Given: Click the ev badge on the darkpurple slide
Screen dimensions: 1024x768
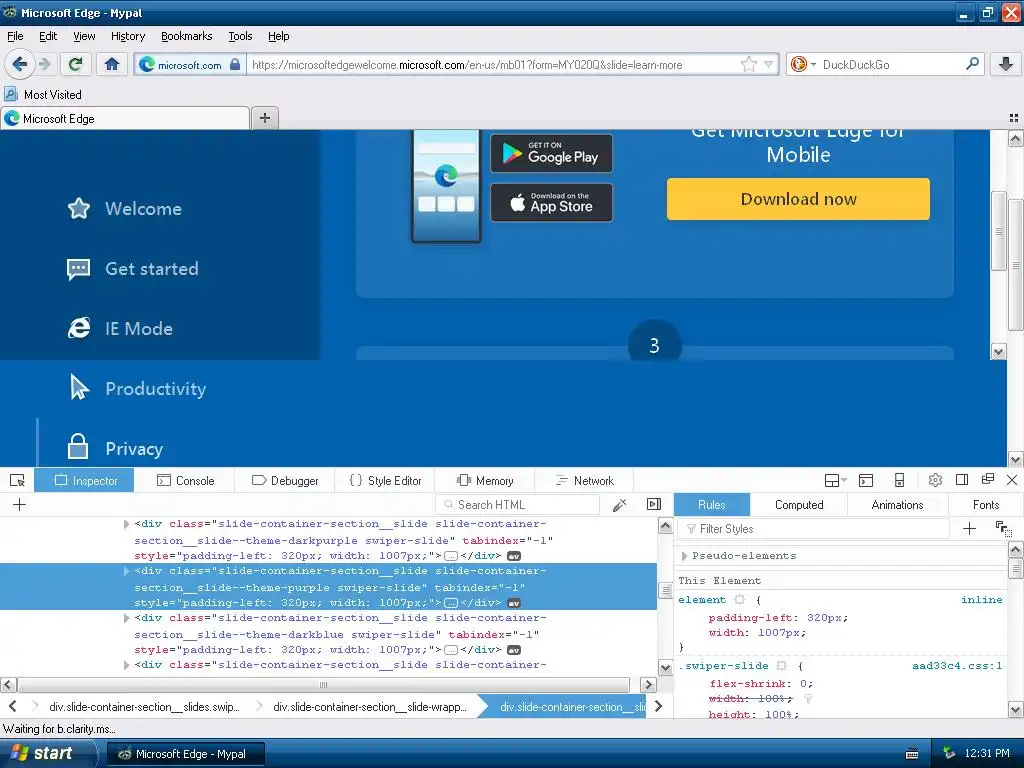Looking at the screenshot, I should (514, 556).
